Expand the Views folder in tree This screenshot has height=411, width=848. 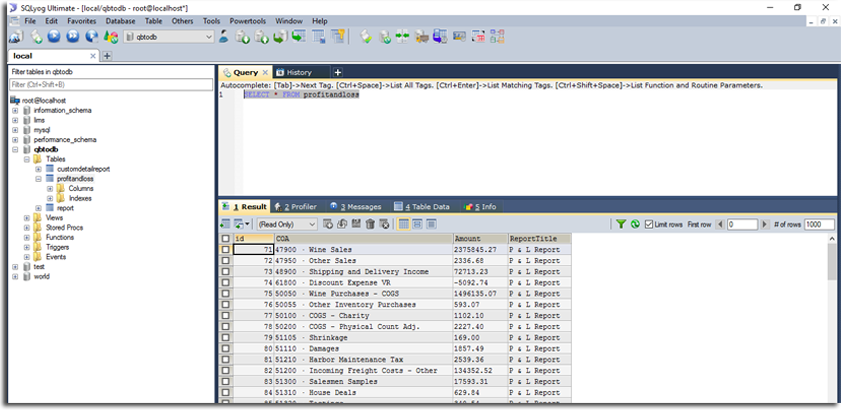pos(25,217)
